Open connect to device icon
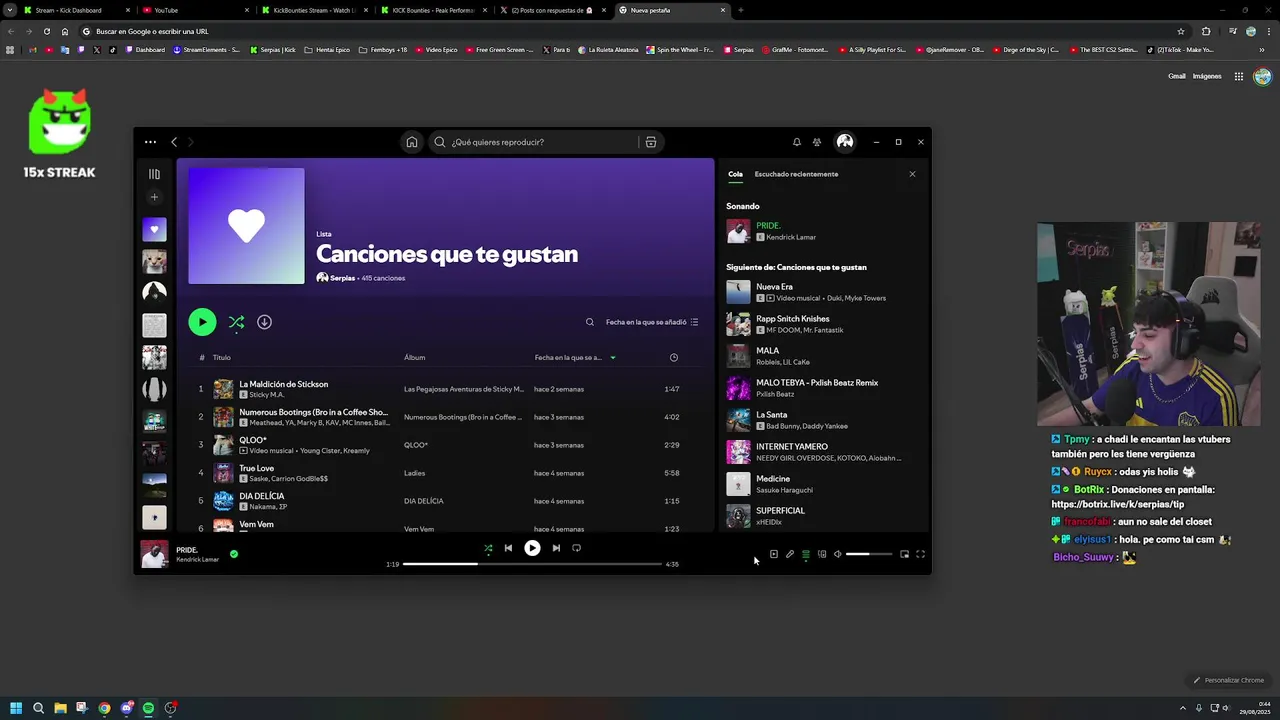1280x720 pixels. point(821,554)
